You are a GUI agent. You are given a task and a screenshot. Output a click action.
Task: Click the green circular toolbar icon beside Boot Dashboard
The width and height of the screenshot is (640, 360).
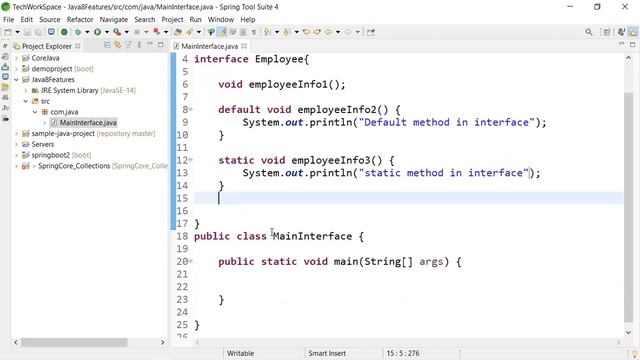pyautogui.click(x=64, y=32)
